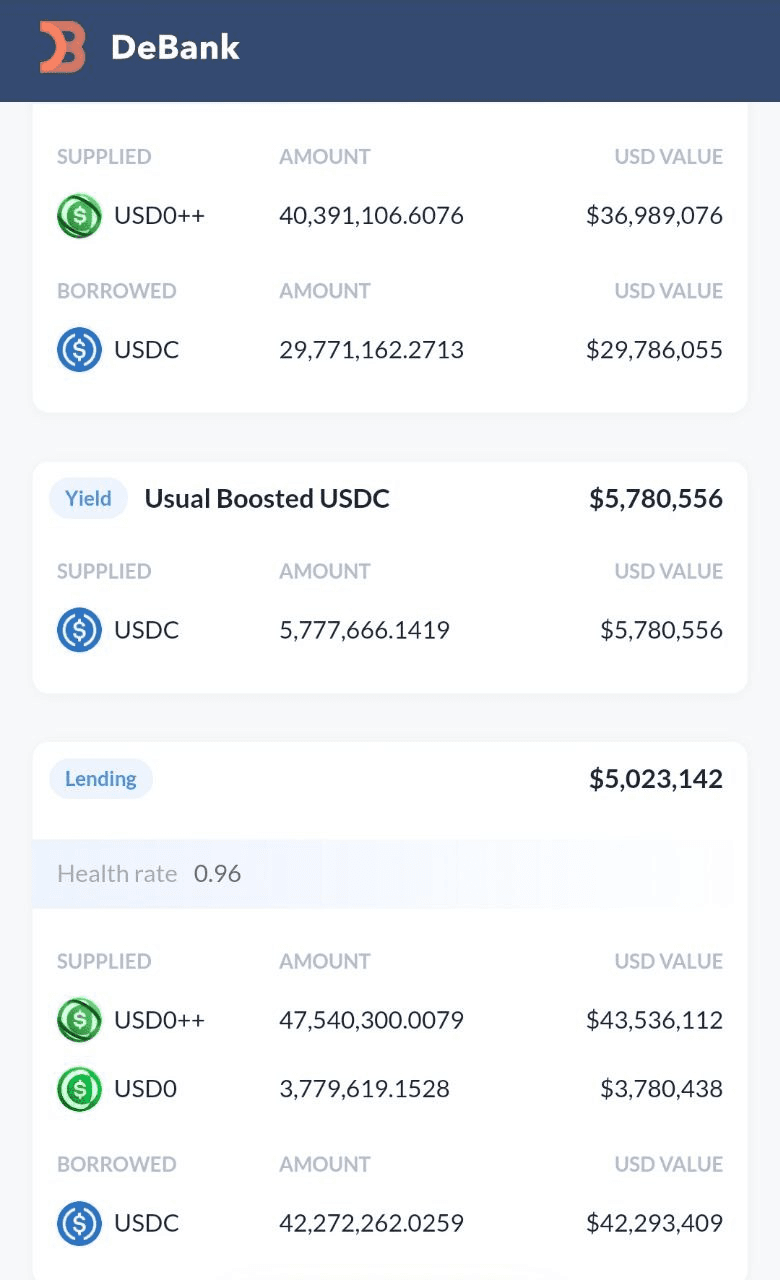Click the 5,777,666.1419 supplied amount
This screenshot has width=780, height=1280.
point(364,629)
